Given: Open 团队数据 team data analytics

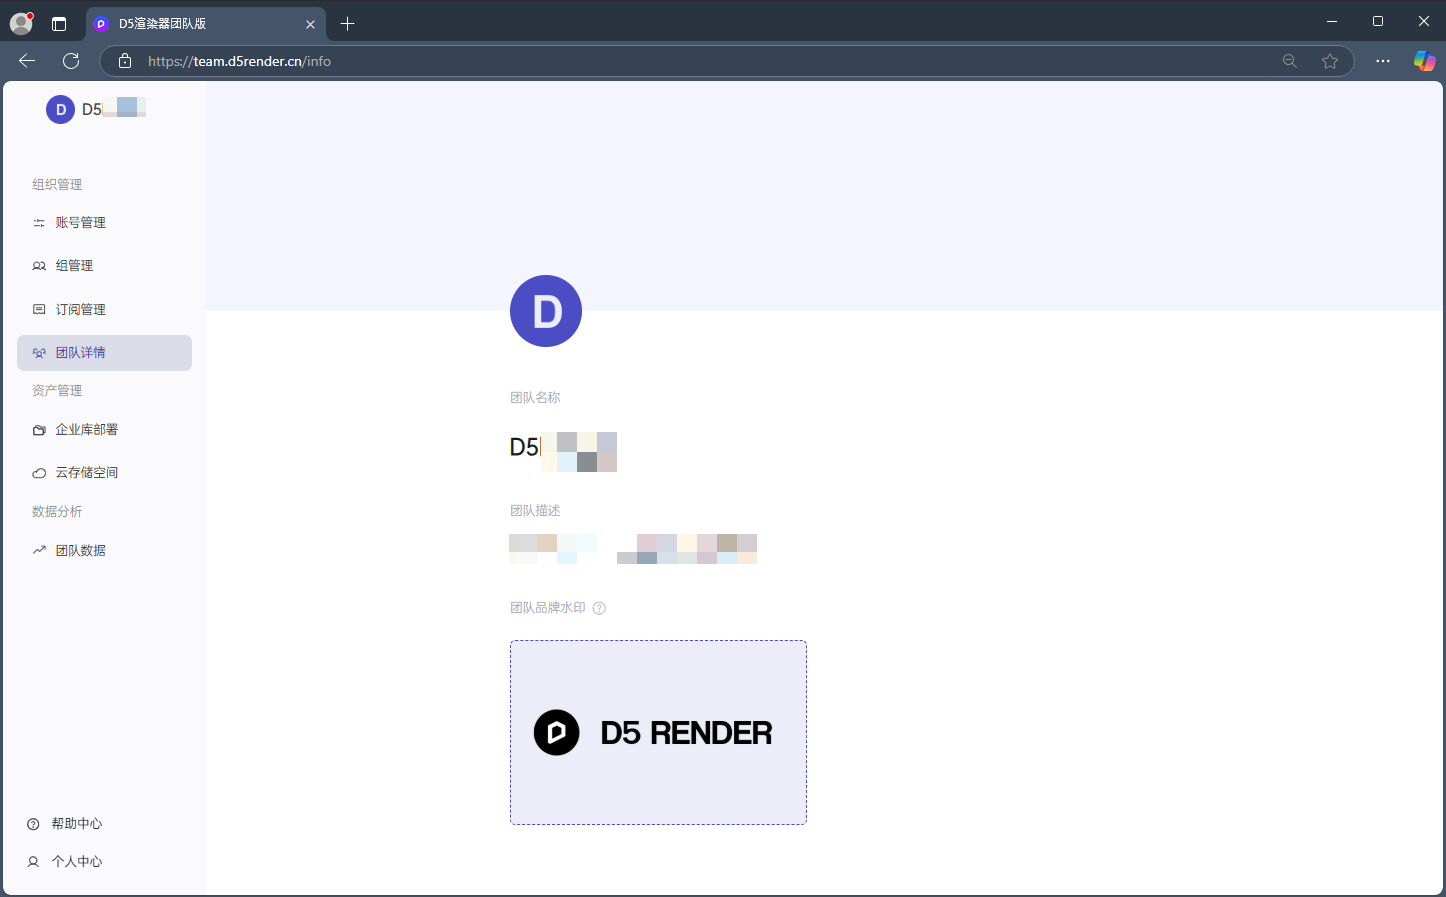Looking at the screenshot, I should pyautogui.click(x=104, y=551).
